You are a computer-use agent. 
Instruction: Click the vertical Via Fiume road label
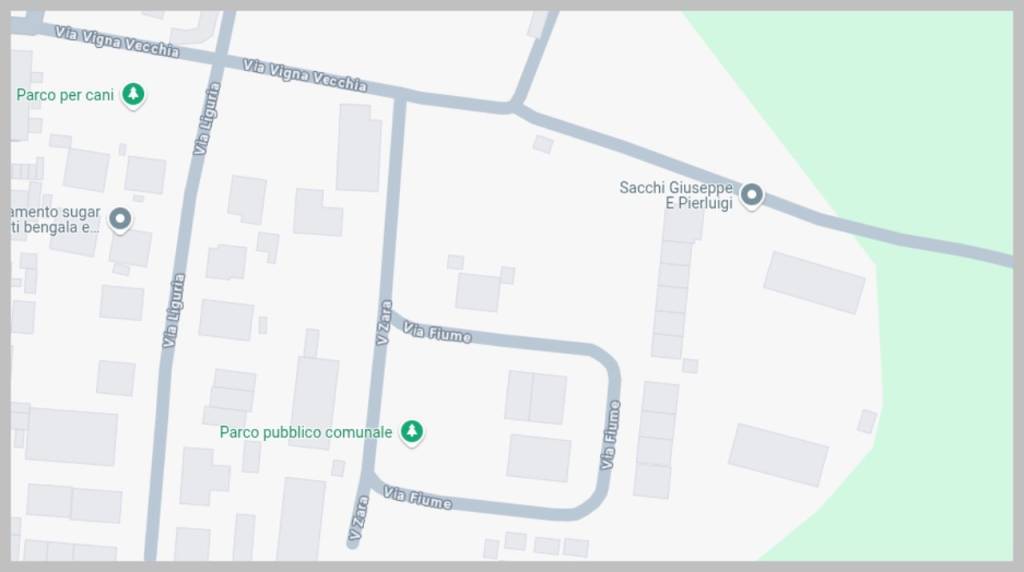[610, 435]
